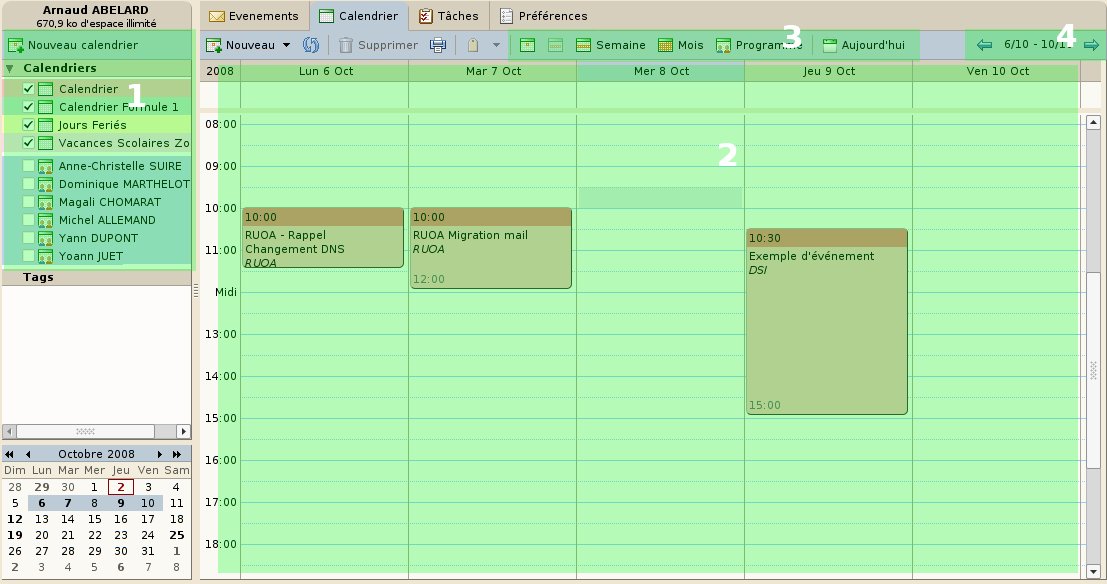The height and width of the screenshot is (584, 1107).
Task: Select October 25 in the mini calendar
Action: click(x=176, y=535)
